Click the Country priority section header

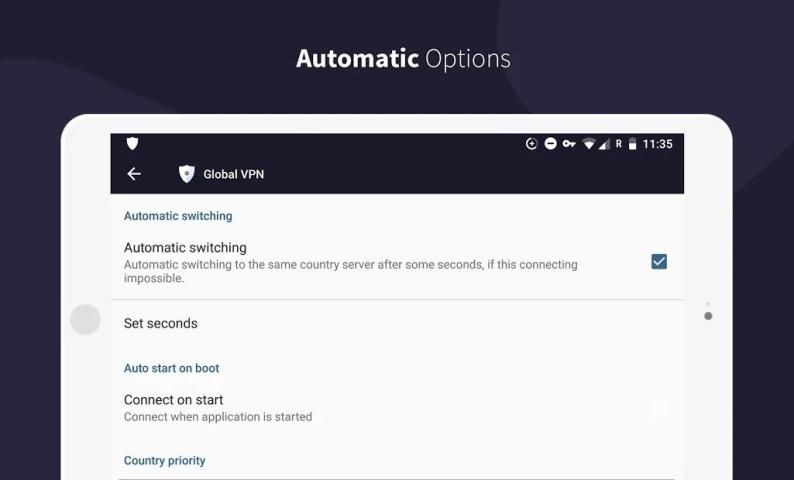pyautogui.click(x=164, y=461)
